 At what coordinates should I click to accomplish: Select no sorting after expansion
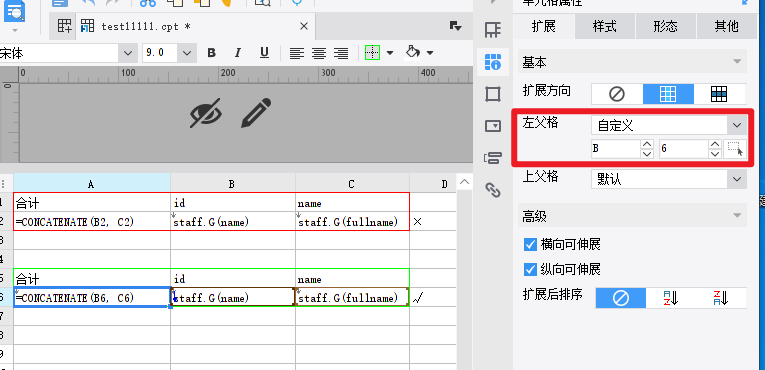621,298
